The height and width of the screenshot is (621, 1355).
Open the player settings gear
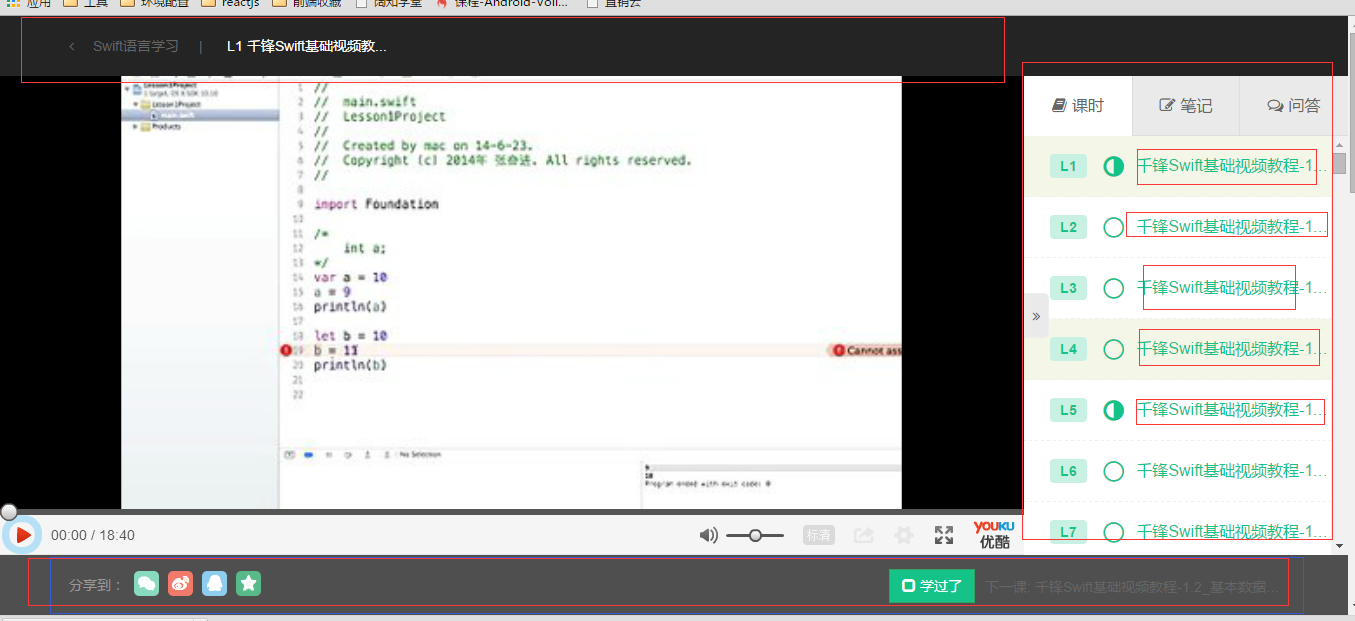[x=904, y=535]
